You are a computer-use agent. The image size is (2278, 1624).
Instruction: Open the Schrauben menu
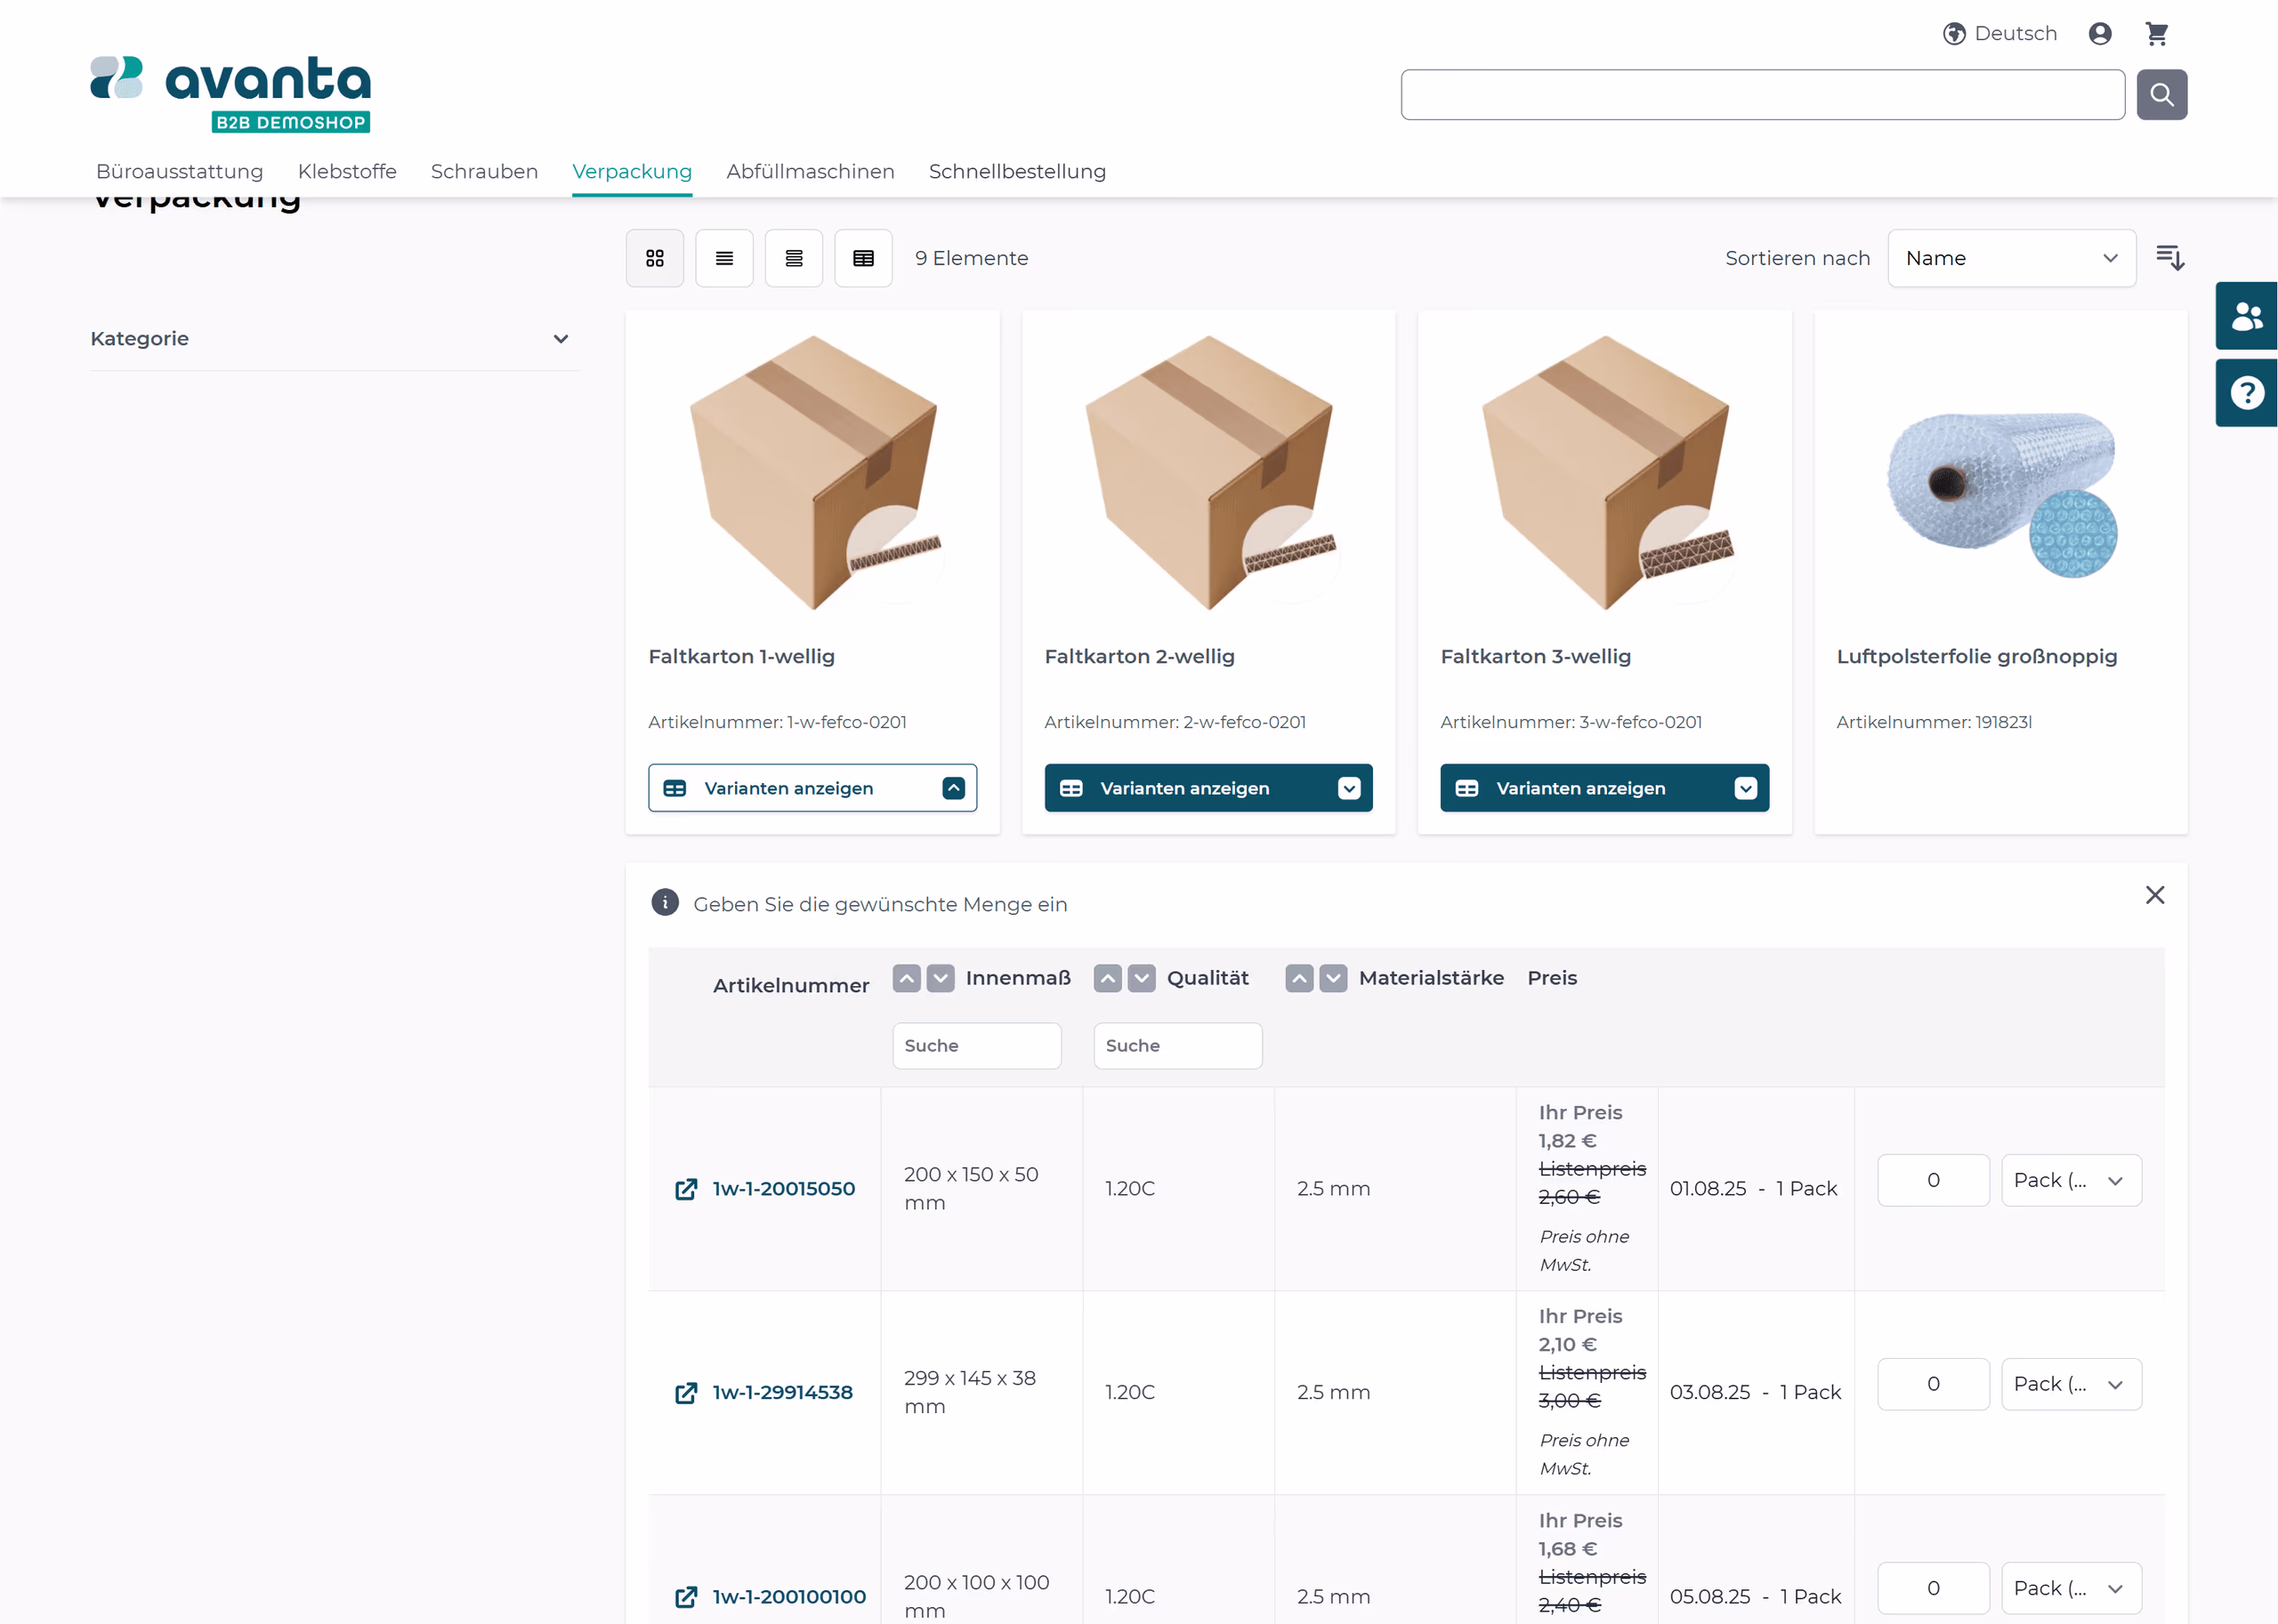coord(484,171)
